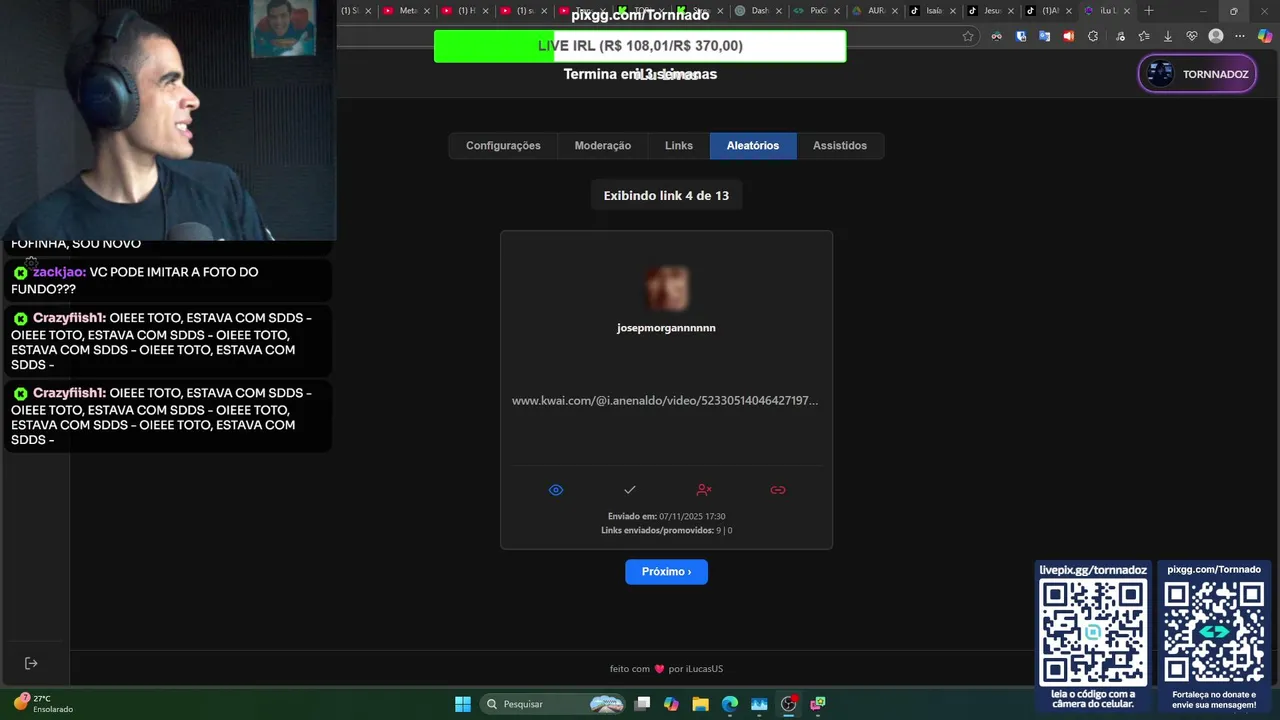Click zackjao's chat message
This screenshot has width=1280, height=720.
pyautogui.click(x=167, y=280)
